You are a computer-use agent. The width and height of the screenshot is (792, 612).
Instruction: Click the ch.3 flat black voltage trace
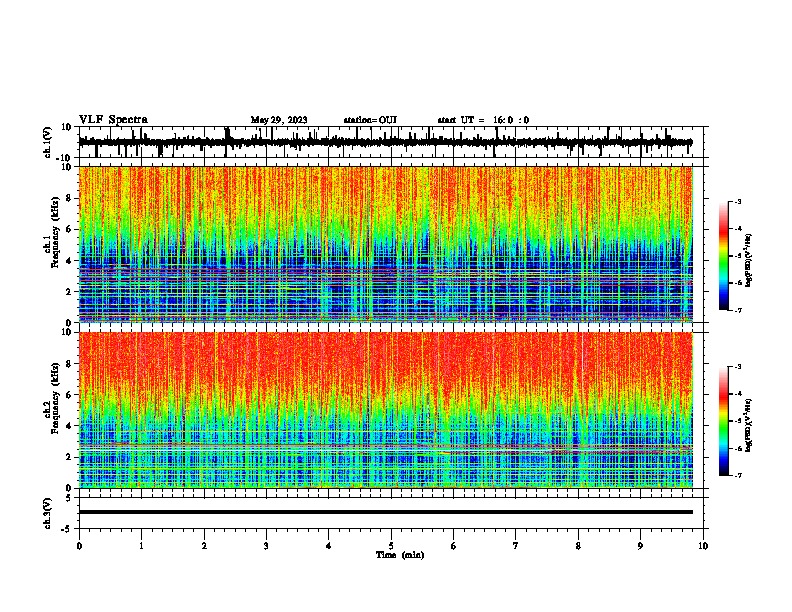(x=385, y=512)
